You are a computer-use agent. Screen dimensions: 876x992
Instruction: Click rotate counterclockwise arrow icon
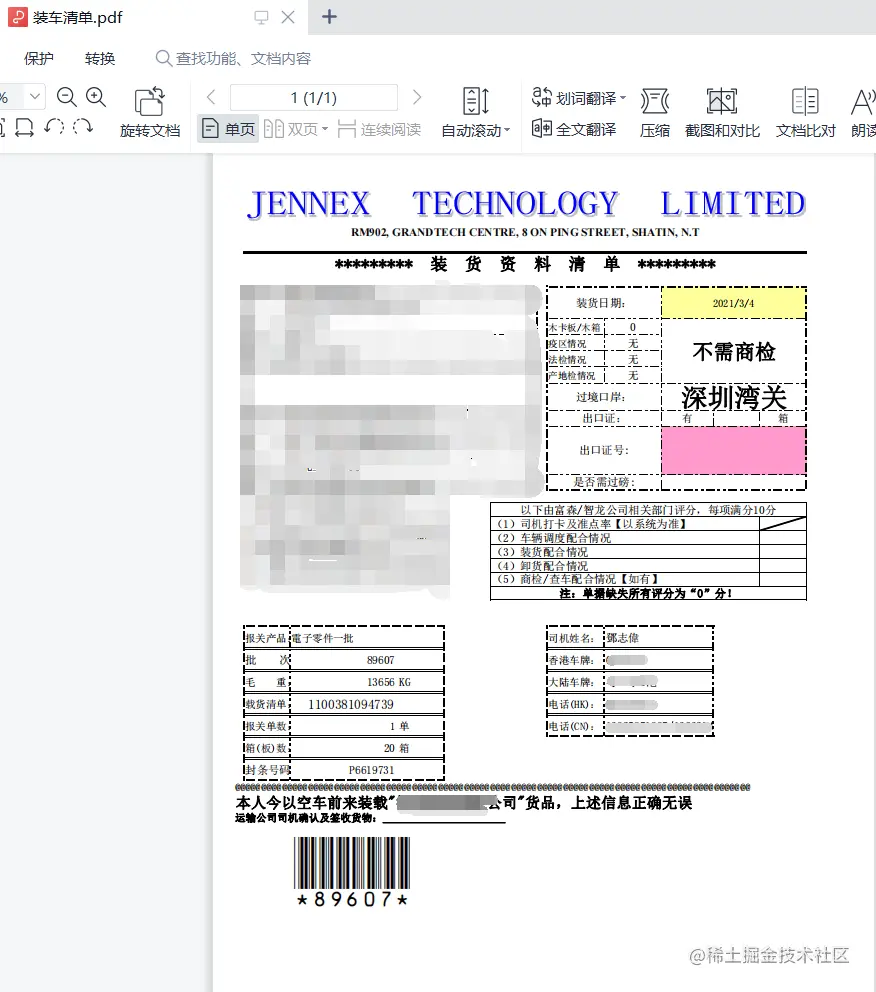coord(54,127)
